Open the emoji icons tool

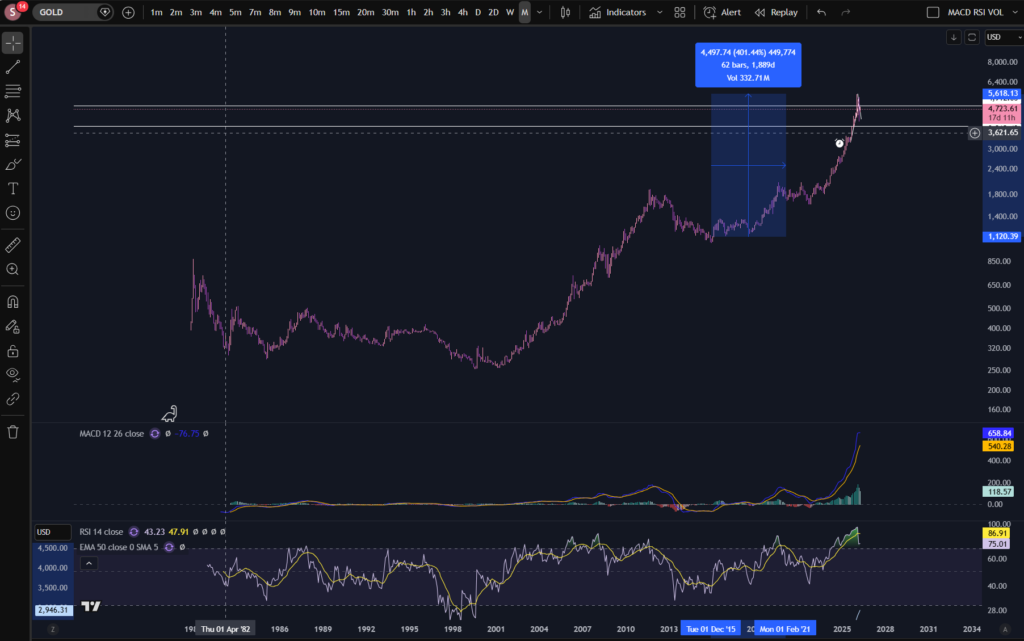tap(13, 213)
